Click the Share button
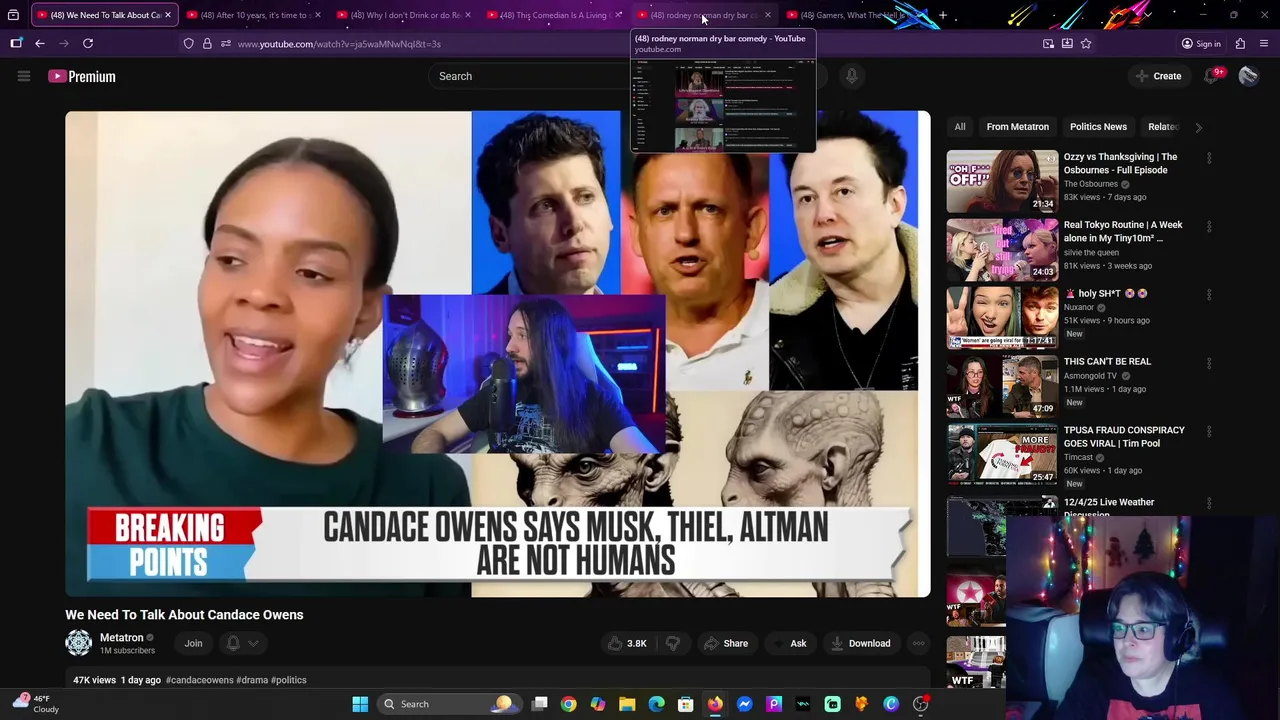This screenshot has height=720, width=1280. (x=726, y=644)
